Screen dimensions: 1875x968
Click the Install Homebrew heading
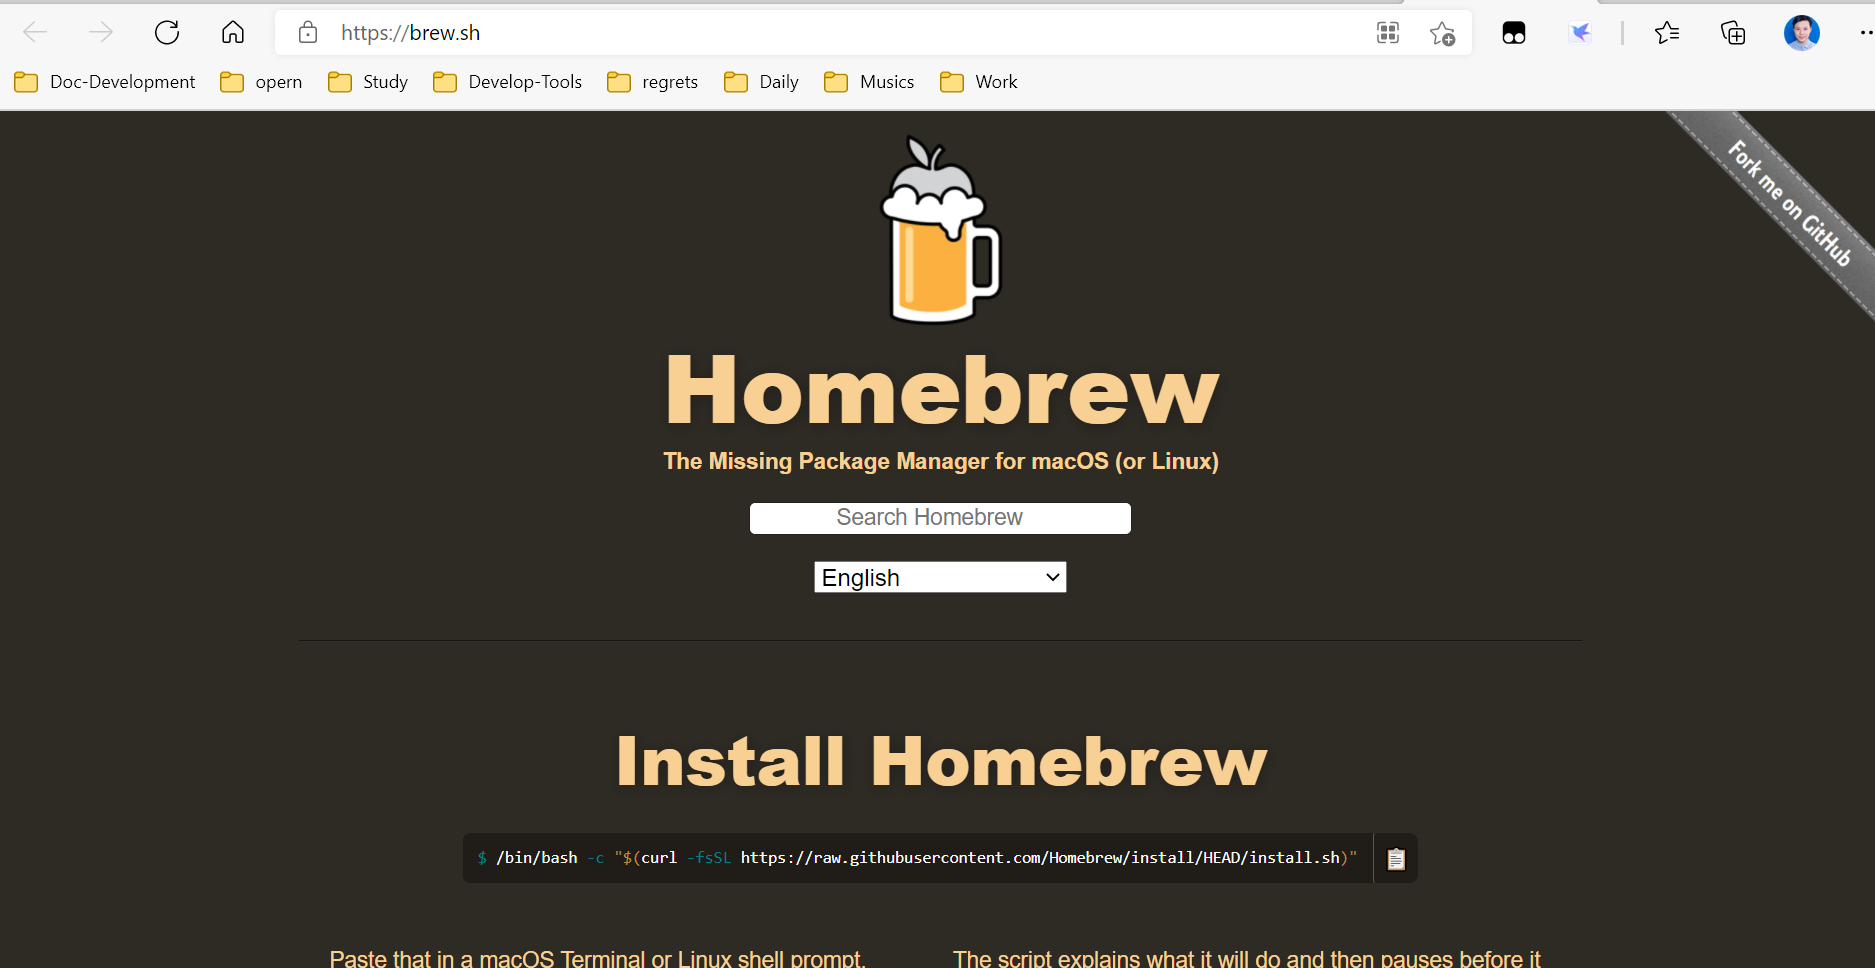point(941,761)
